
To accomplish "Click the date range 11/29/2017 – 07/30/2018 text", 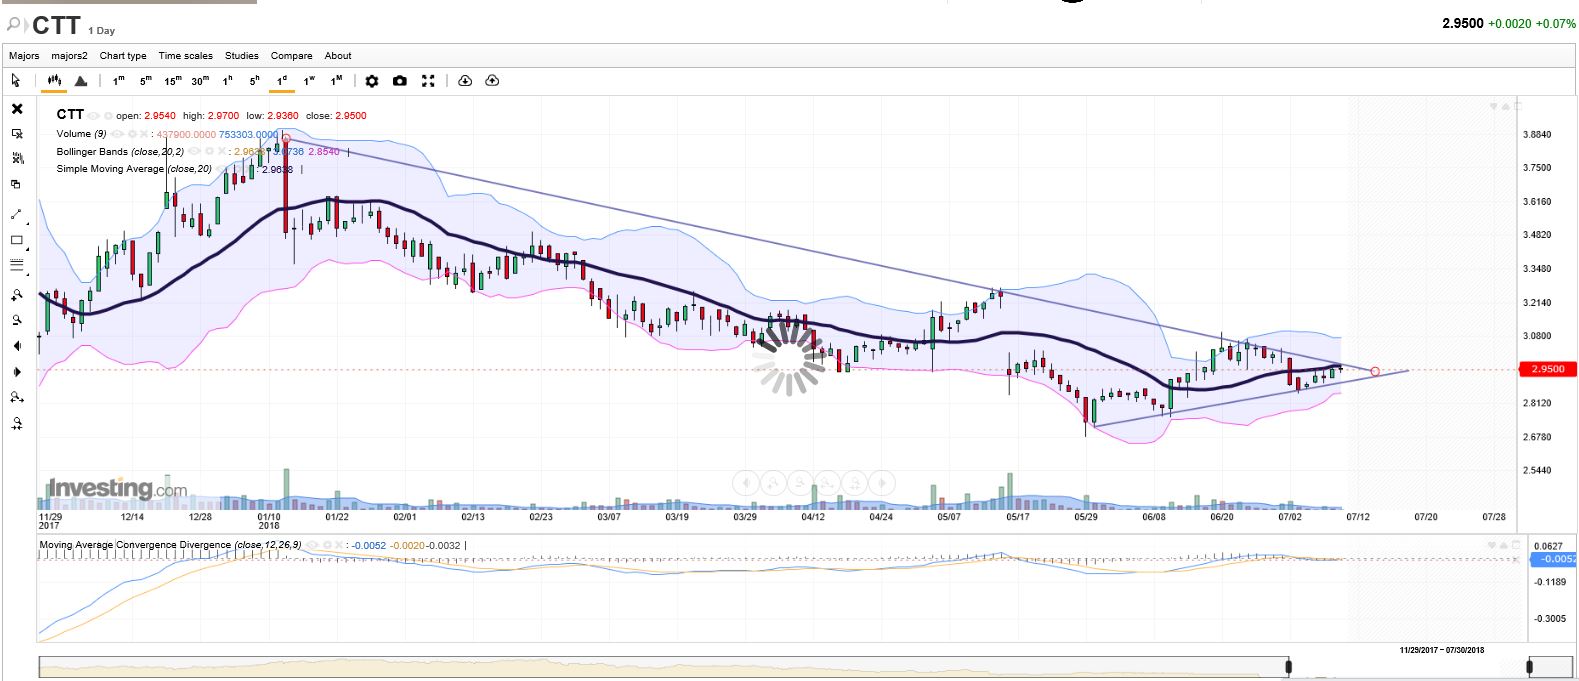I will (1442, 650).
